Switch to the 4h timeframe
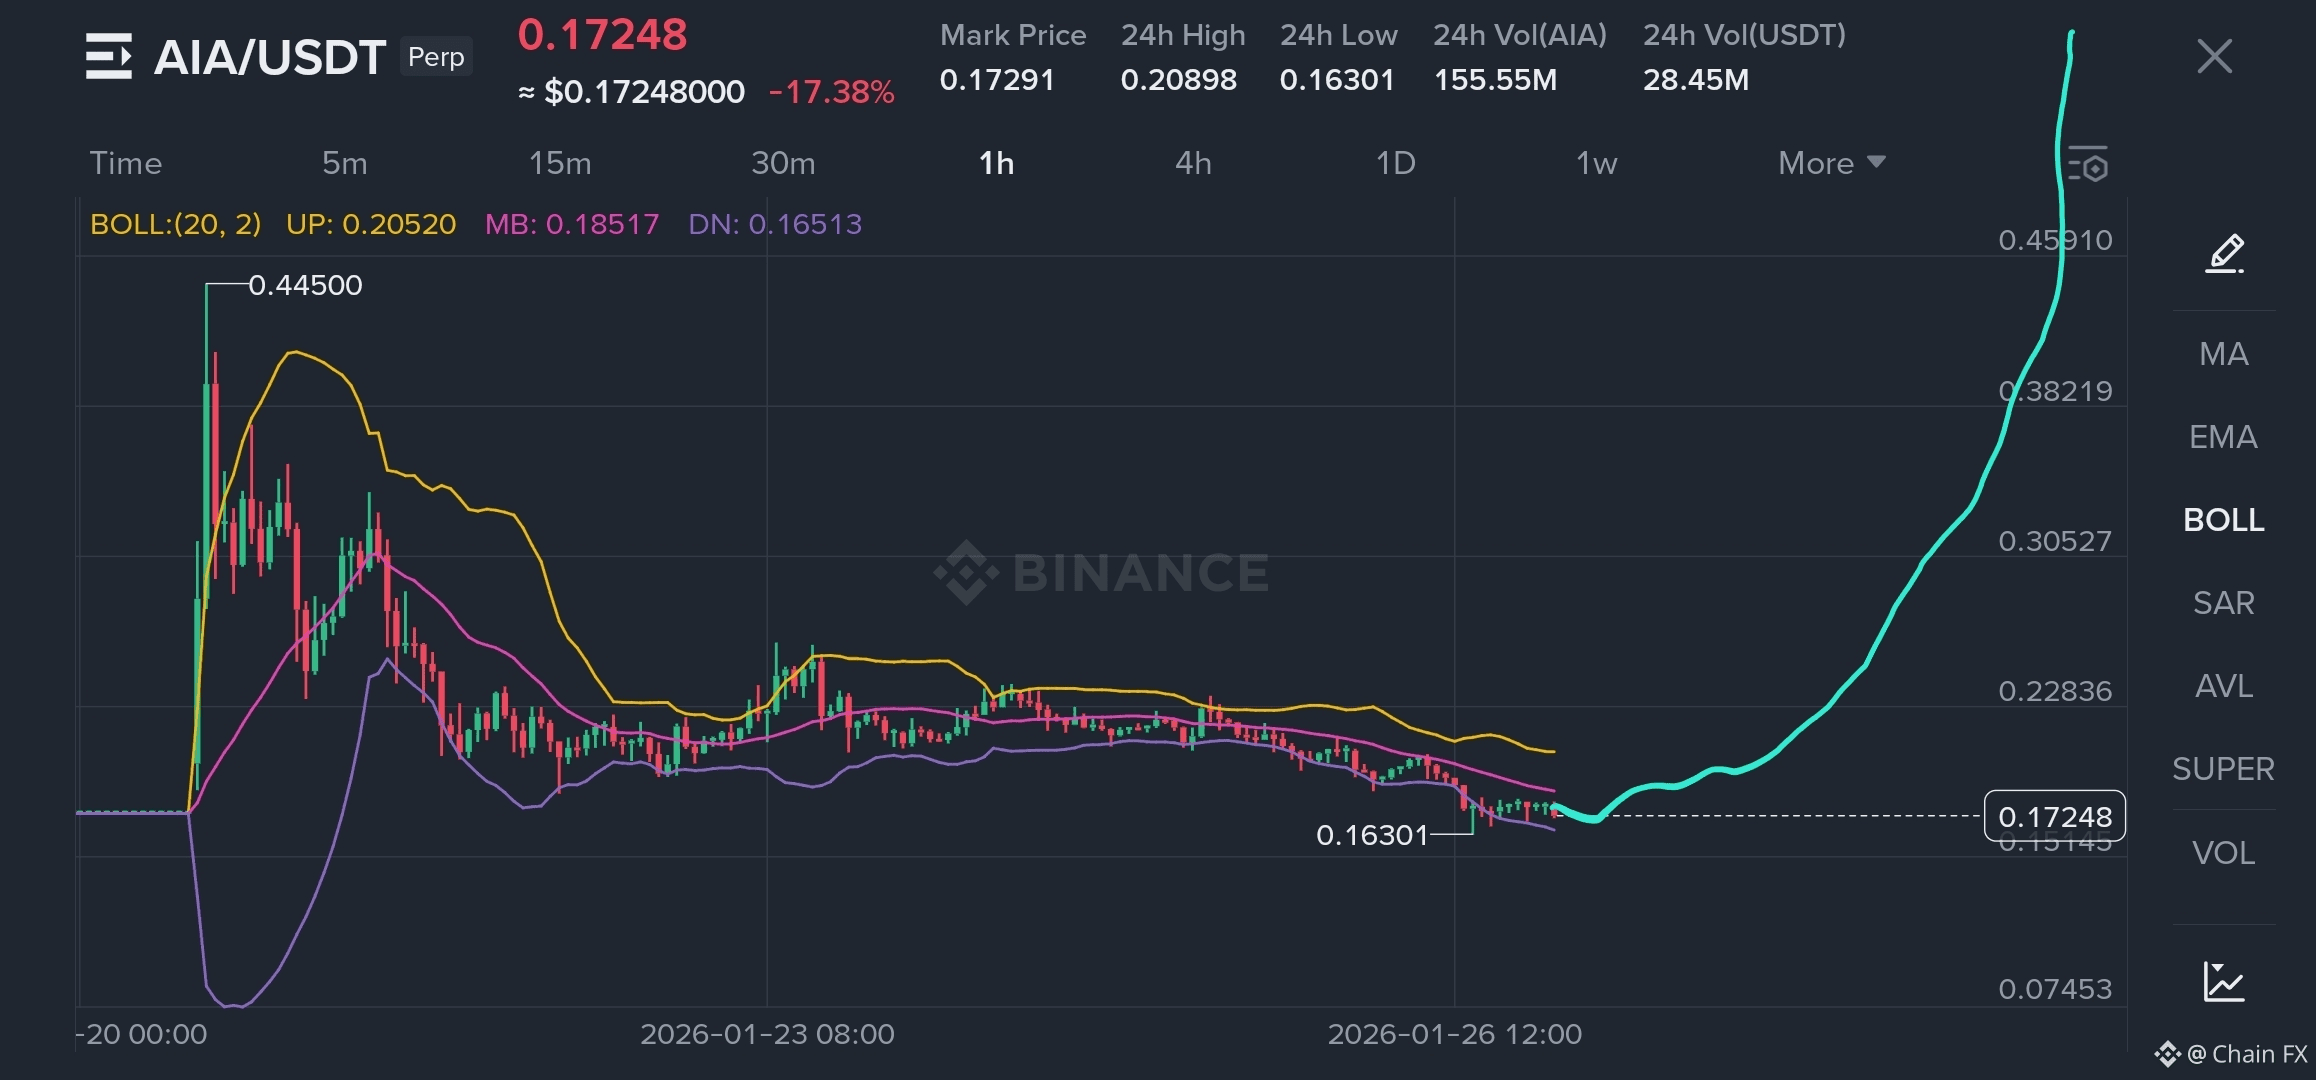2316x1080 pixels. click(1192, 163)
